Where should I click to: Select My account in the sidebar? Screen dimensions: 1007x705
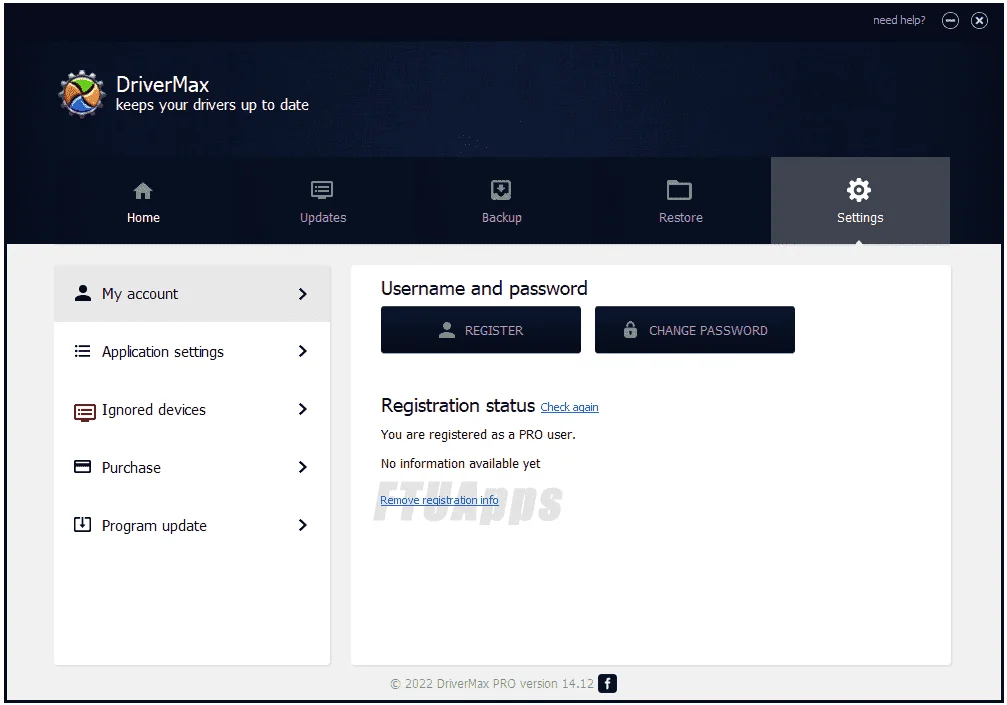coord(192,293)
